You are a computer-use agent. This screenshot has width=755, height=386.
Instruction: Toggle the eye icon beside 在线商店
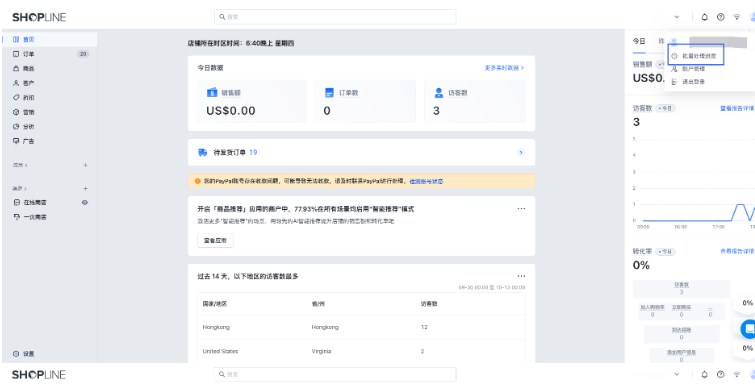click(85, 203)
